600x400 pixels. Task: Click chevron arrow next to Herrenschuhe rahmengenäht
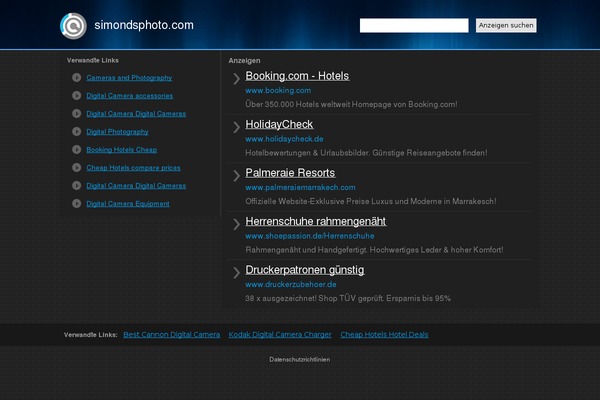236,224
